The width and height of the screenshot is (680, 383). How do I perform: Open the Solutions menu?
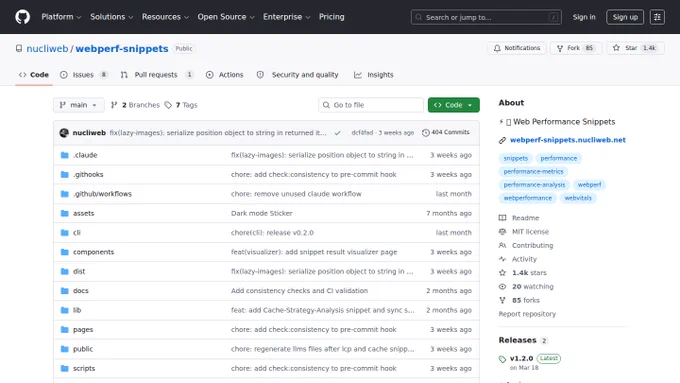pos(111,17)
